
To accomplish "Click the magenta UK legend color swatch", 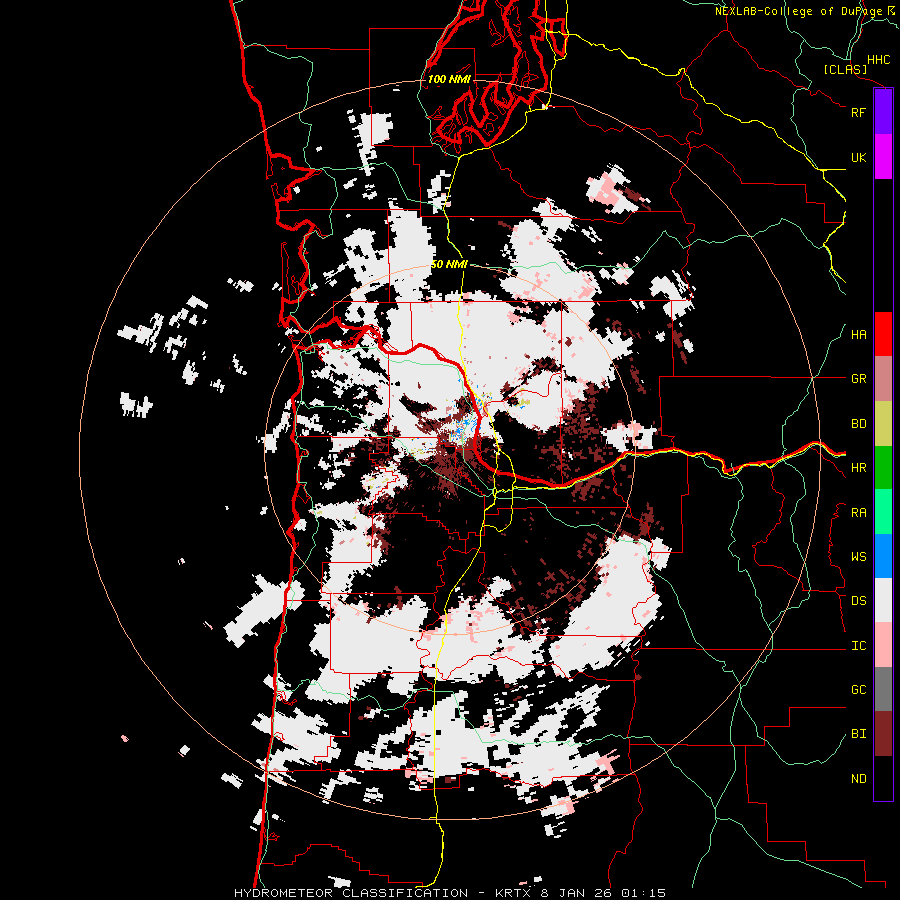I will [883, 157].
